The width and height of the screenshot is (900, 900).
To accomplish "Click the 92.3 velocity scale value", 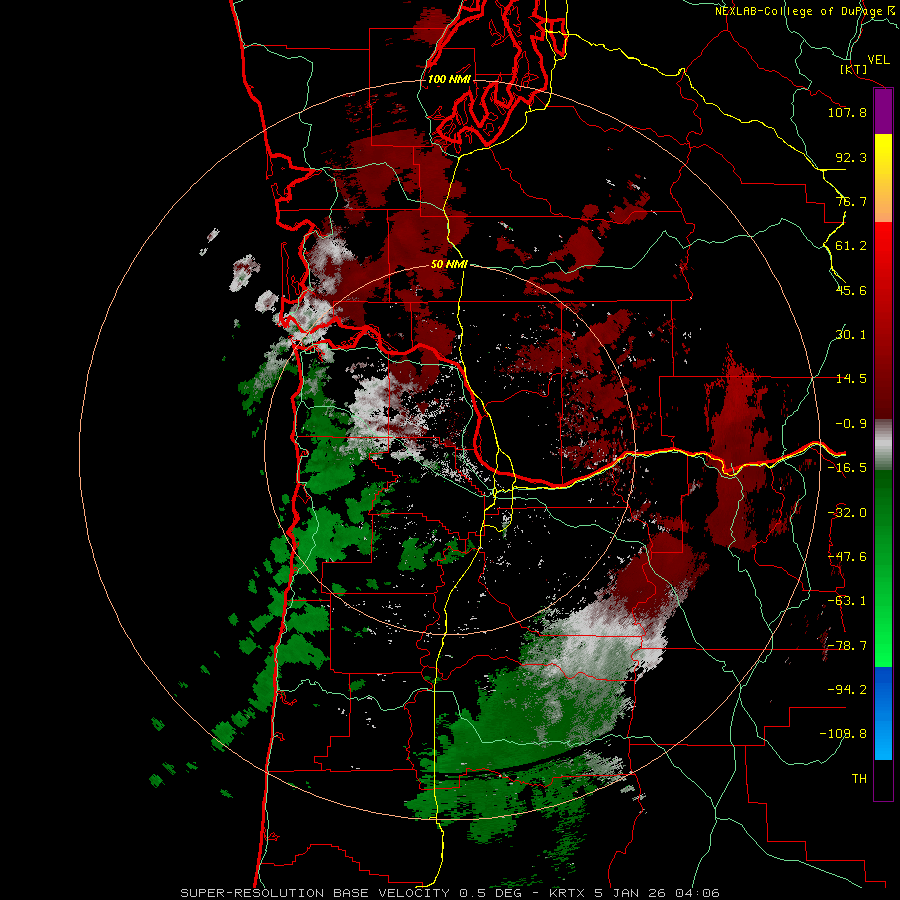I will (x=851, y=157).
